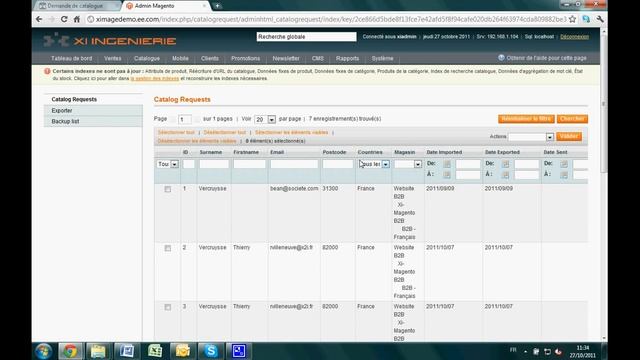Open the Word icon in taskbar
Image resolution: width=640 pixels, height=360 pixels.
pyautogui.click(x=127, y=351)
